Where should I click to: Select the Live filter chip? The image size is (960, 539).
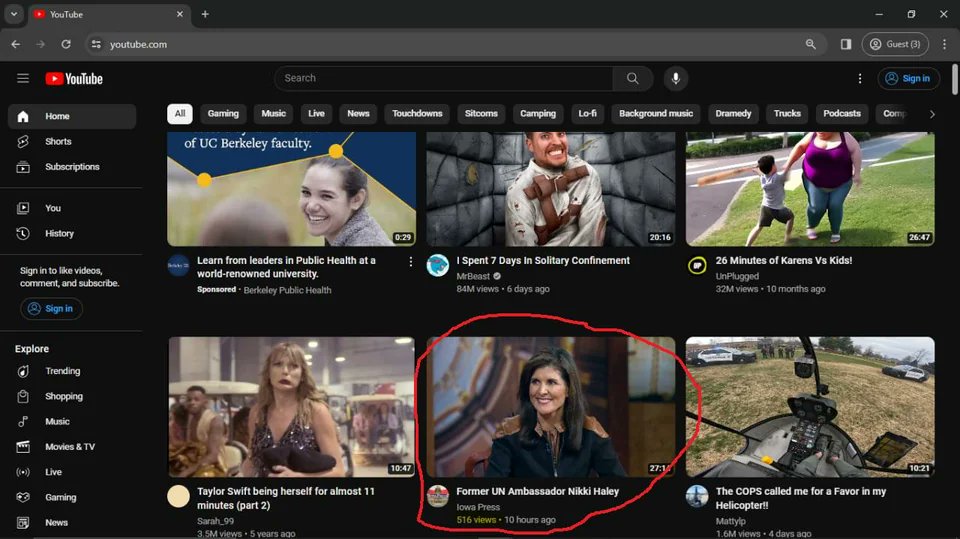pos(316,113)
